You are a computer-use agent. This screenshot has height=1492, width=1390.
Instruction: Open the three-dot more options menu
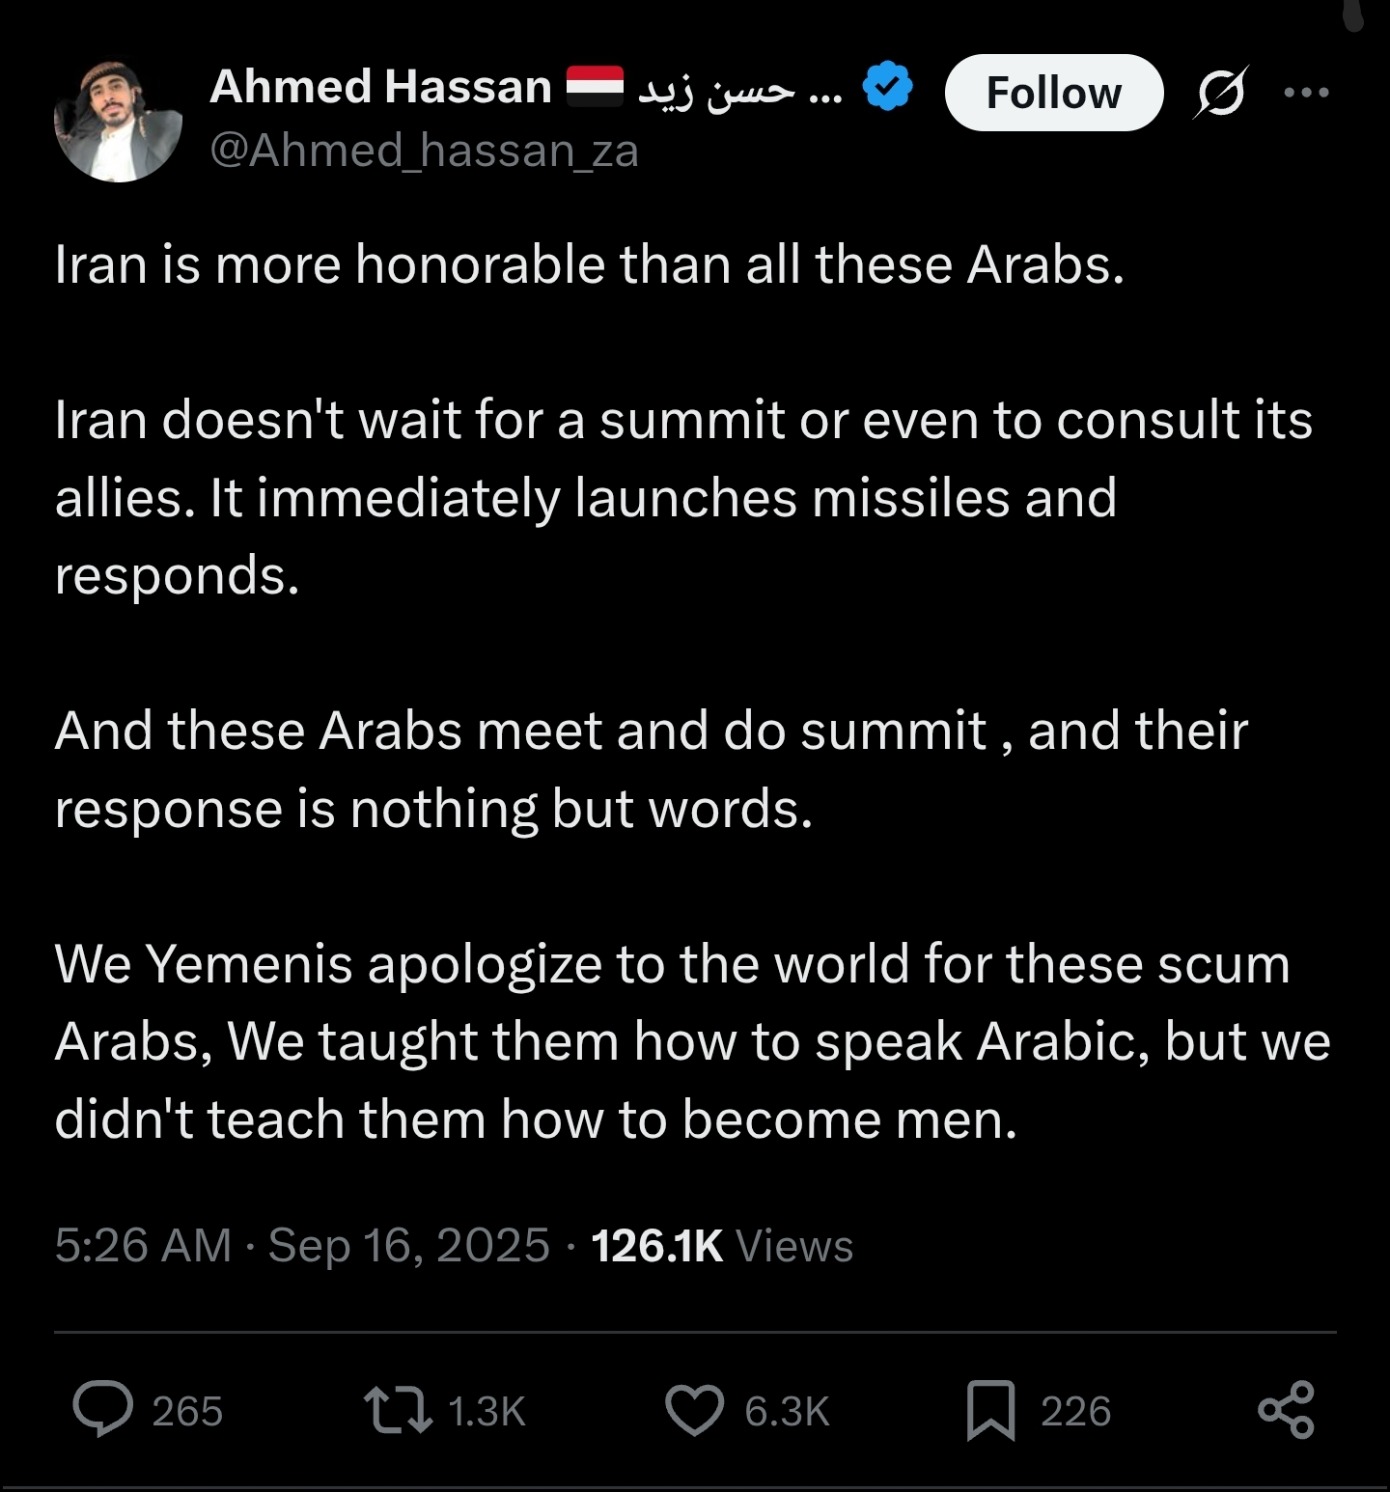(x=1306, y=93)
